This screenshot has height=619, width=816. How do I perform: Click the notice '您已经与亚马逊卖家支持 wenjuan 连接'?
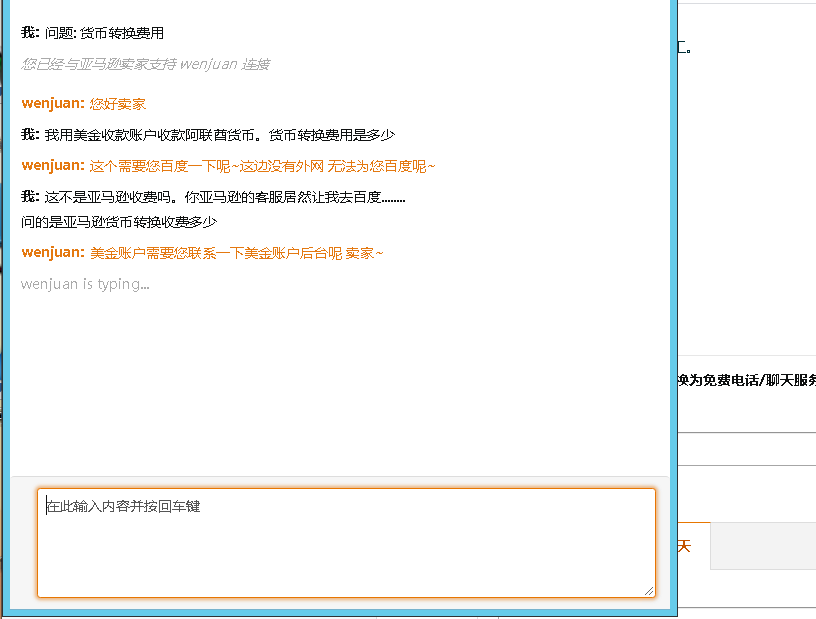point(145,64)
